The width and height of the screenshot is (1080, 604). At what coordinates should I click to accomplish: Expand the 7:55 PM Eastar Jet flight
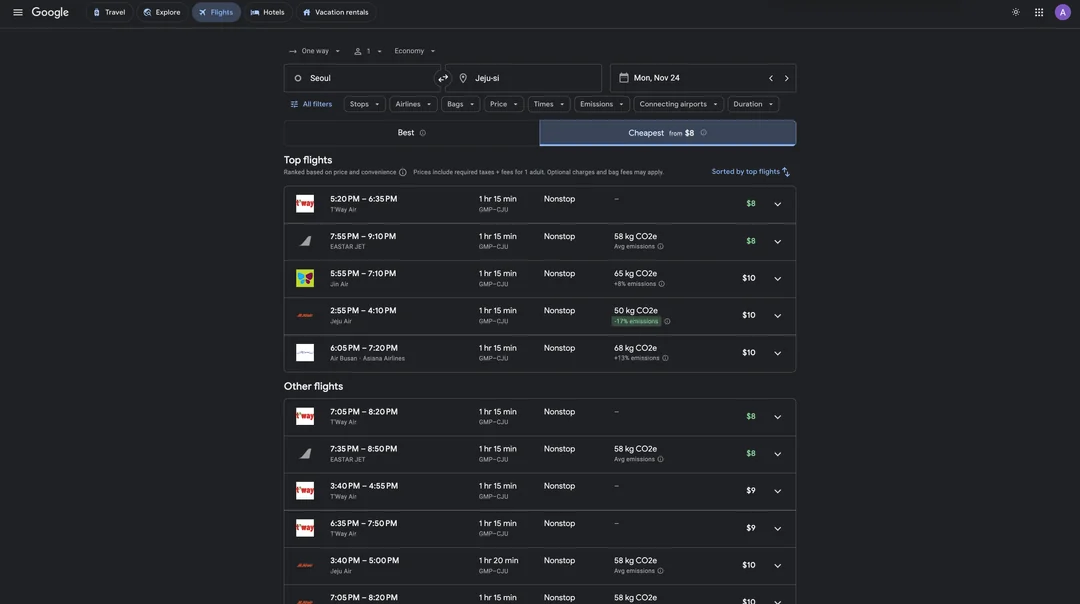point(777,242)
